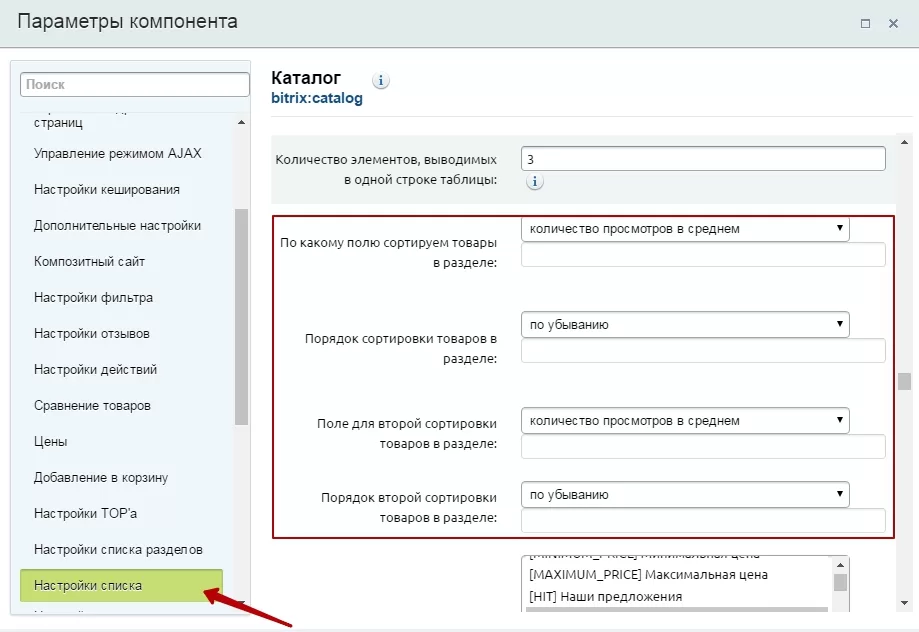919x632 pixels.
Task: Click the property list box scroll-up arrow
Action: click(840, 565)
